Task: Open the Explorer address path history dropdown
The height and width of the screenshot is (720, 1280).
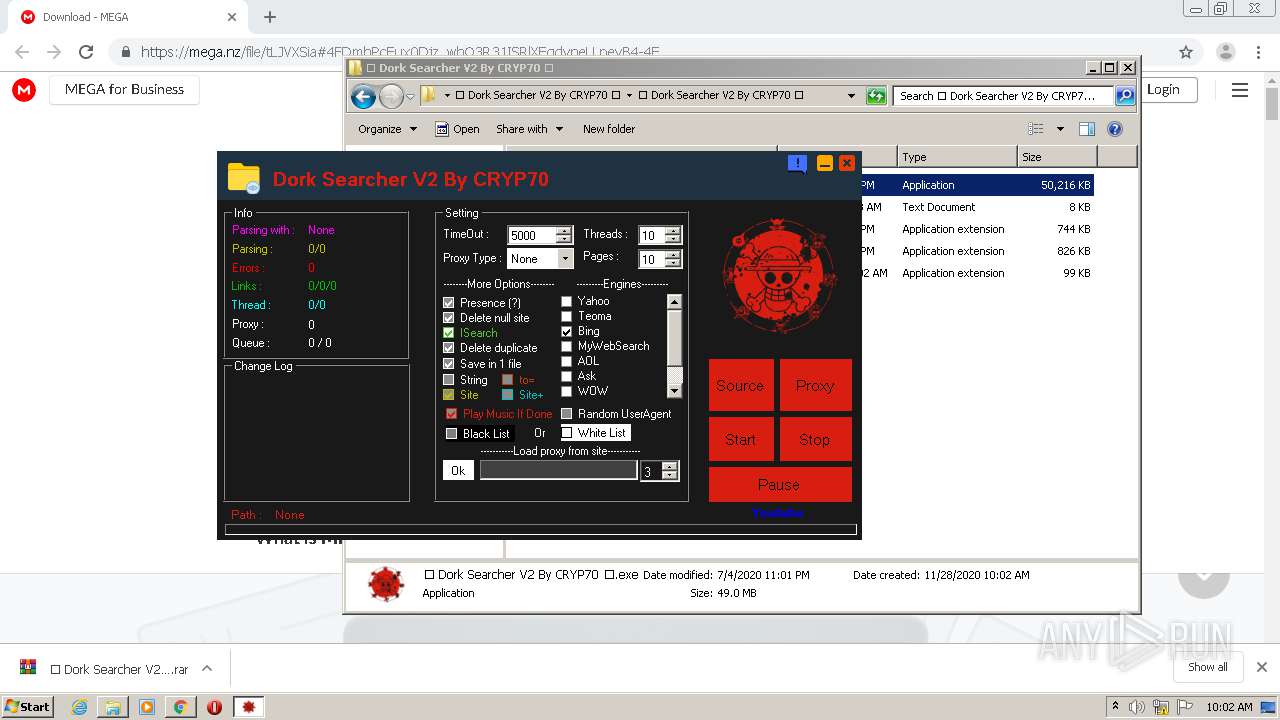Action: [851, 96]
